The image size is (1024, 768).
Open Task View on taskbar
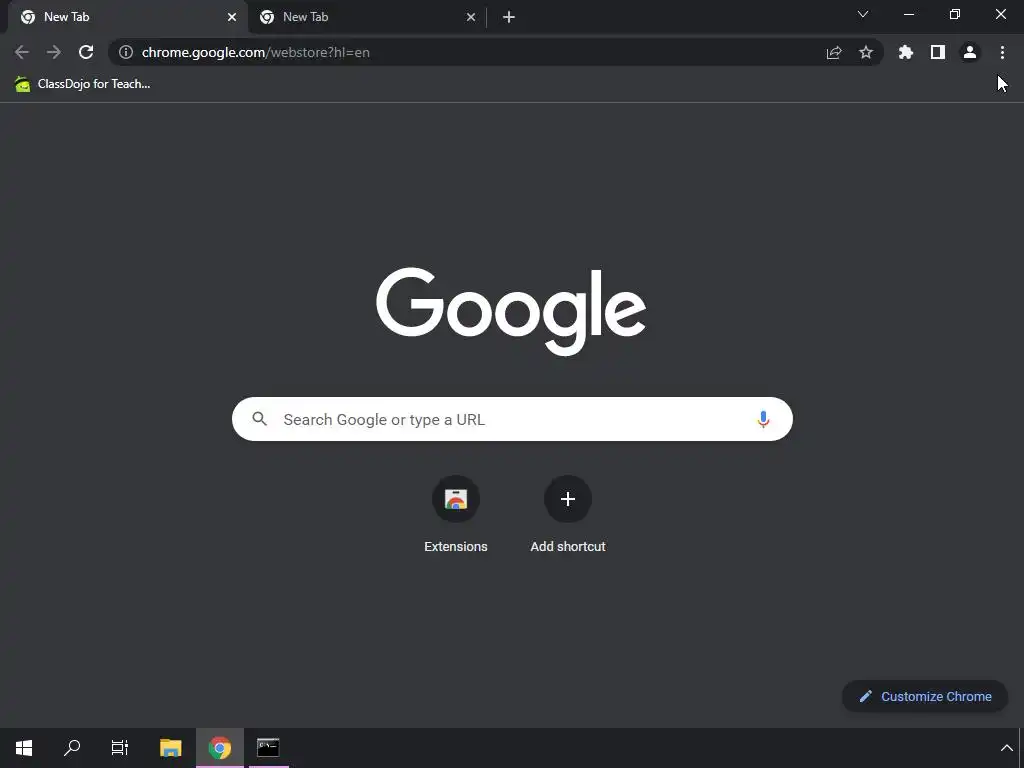120,748
